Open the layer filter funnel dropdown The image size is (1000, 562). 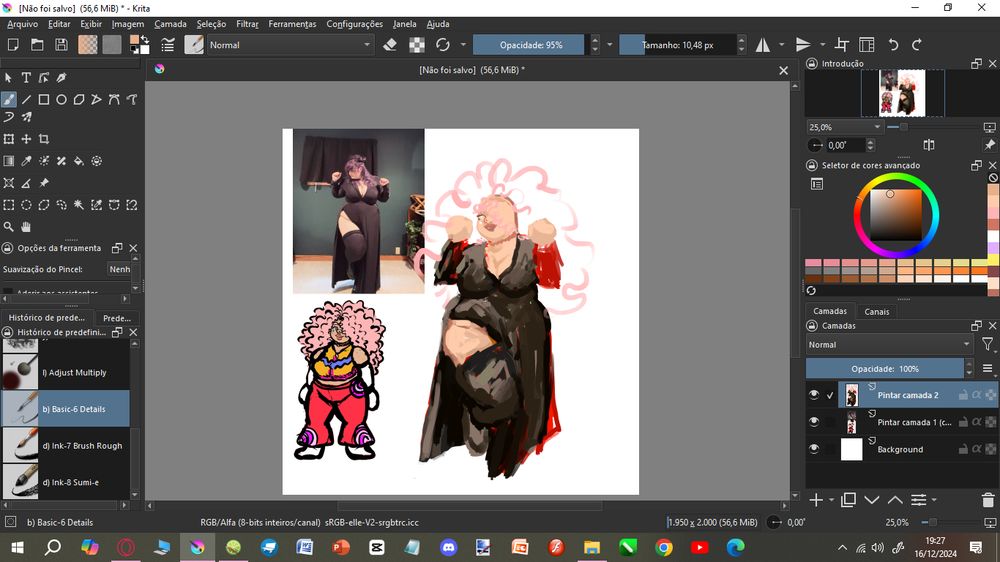(x=988, y=344)
